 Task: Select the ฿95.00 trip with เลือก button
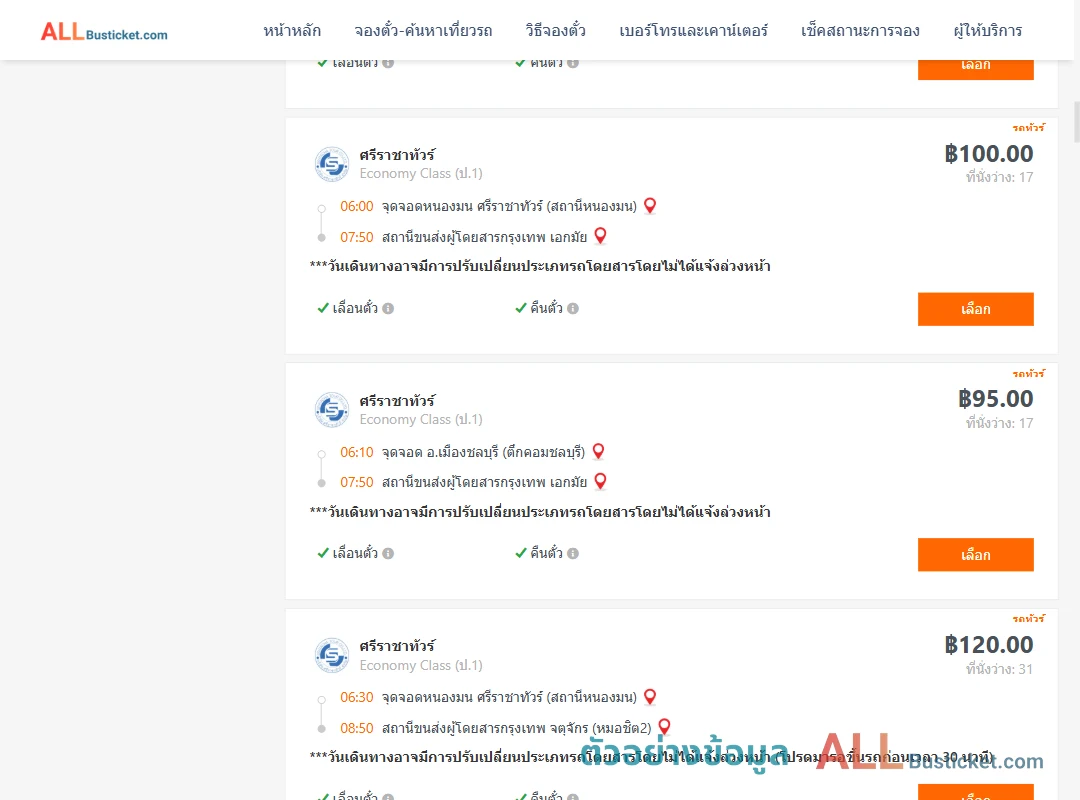pyautogui.click(x=975, y=555)
